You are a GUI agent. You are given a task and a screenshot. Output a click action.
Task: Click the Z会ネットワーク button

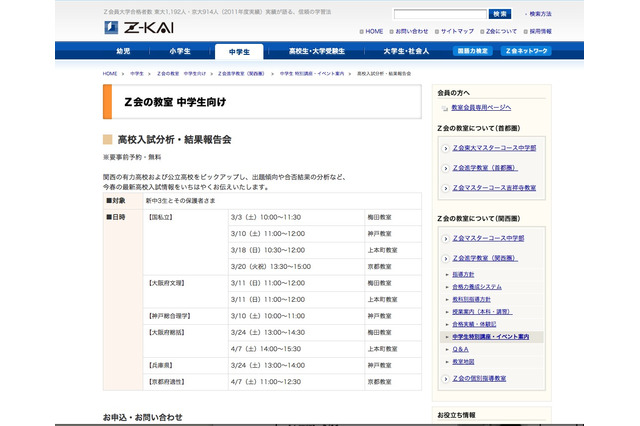(x=526, y=51)
